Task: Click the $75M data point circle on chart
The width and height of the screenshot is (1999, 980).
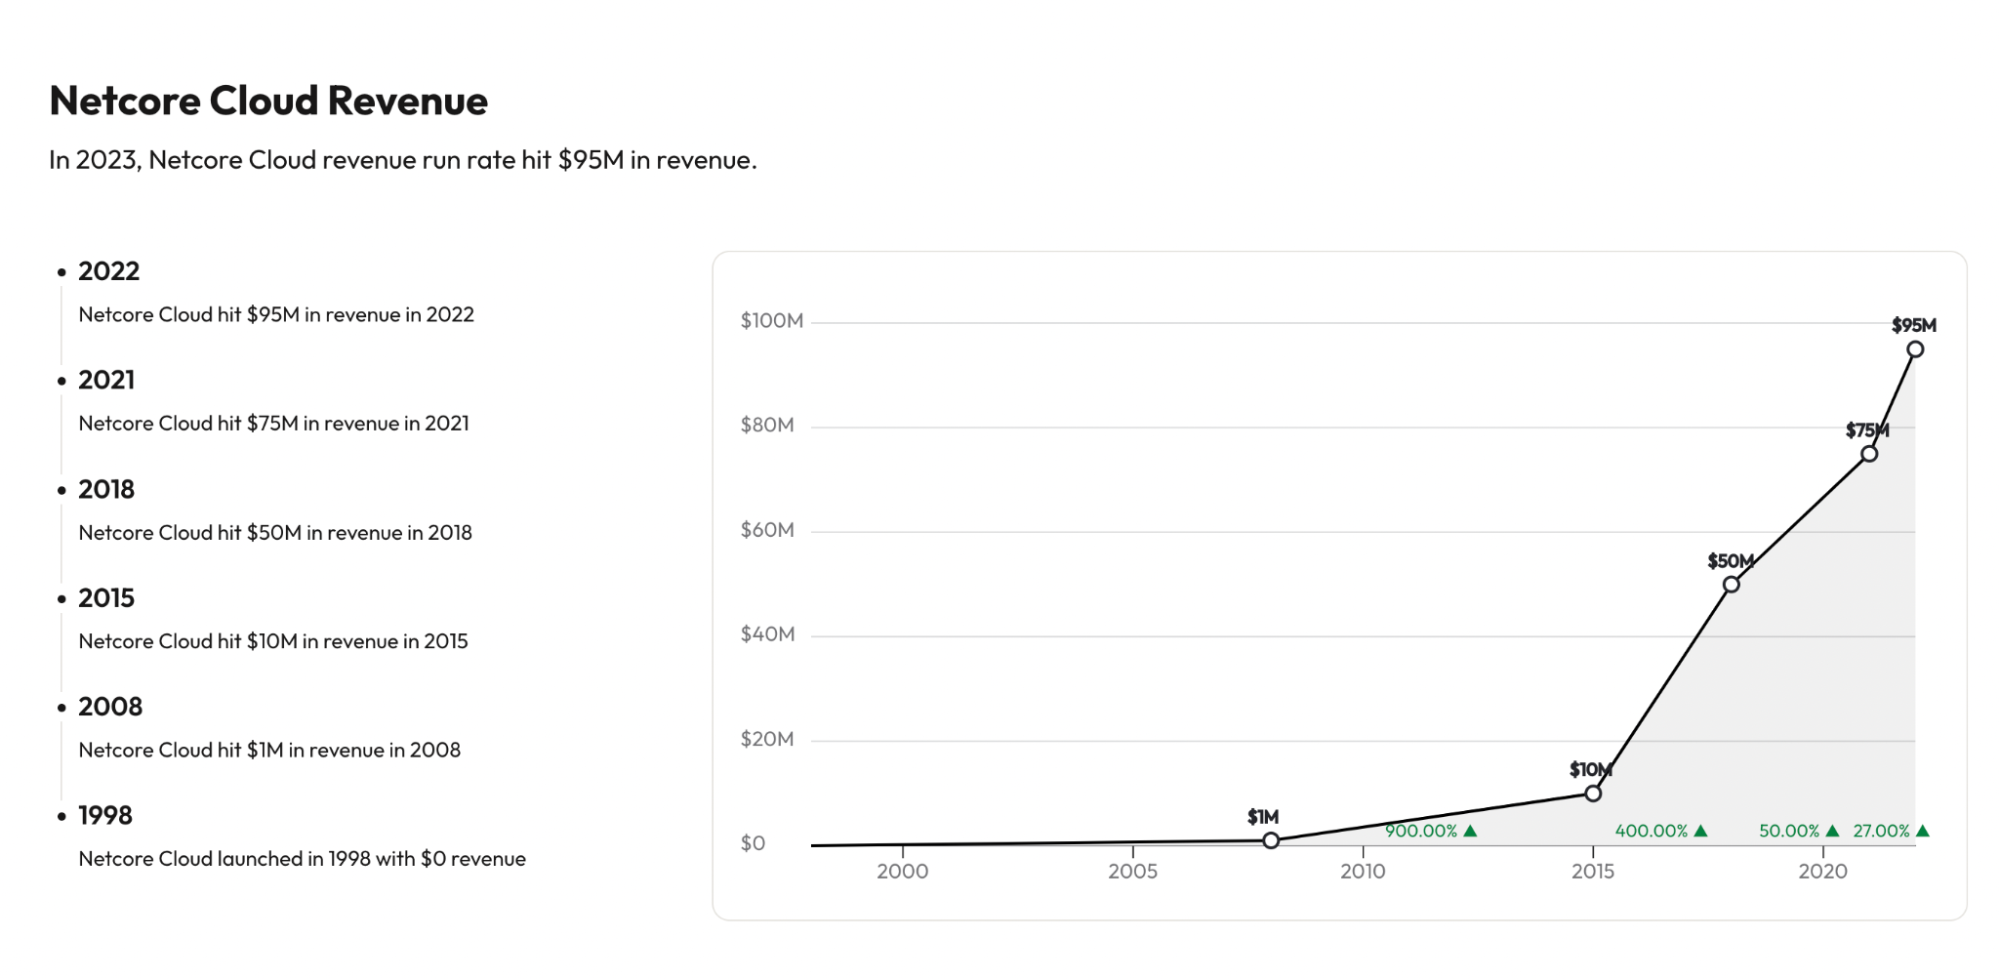Action: point(1869,454)
